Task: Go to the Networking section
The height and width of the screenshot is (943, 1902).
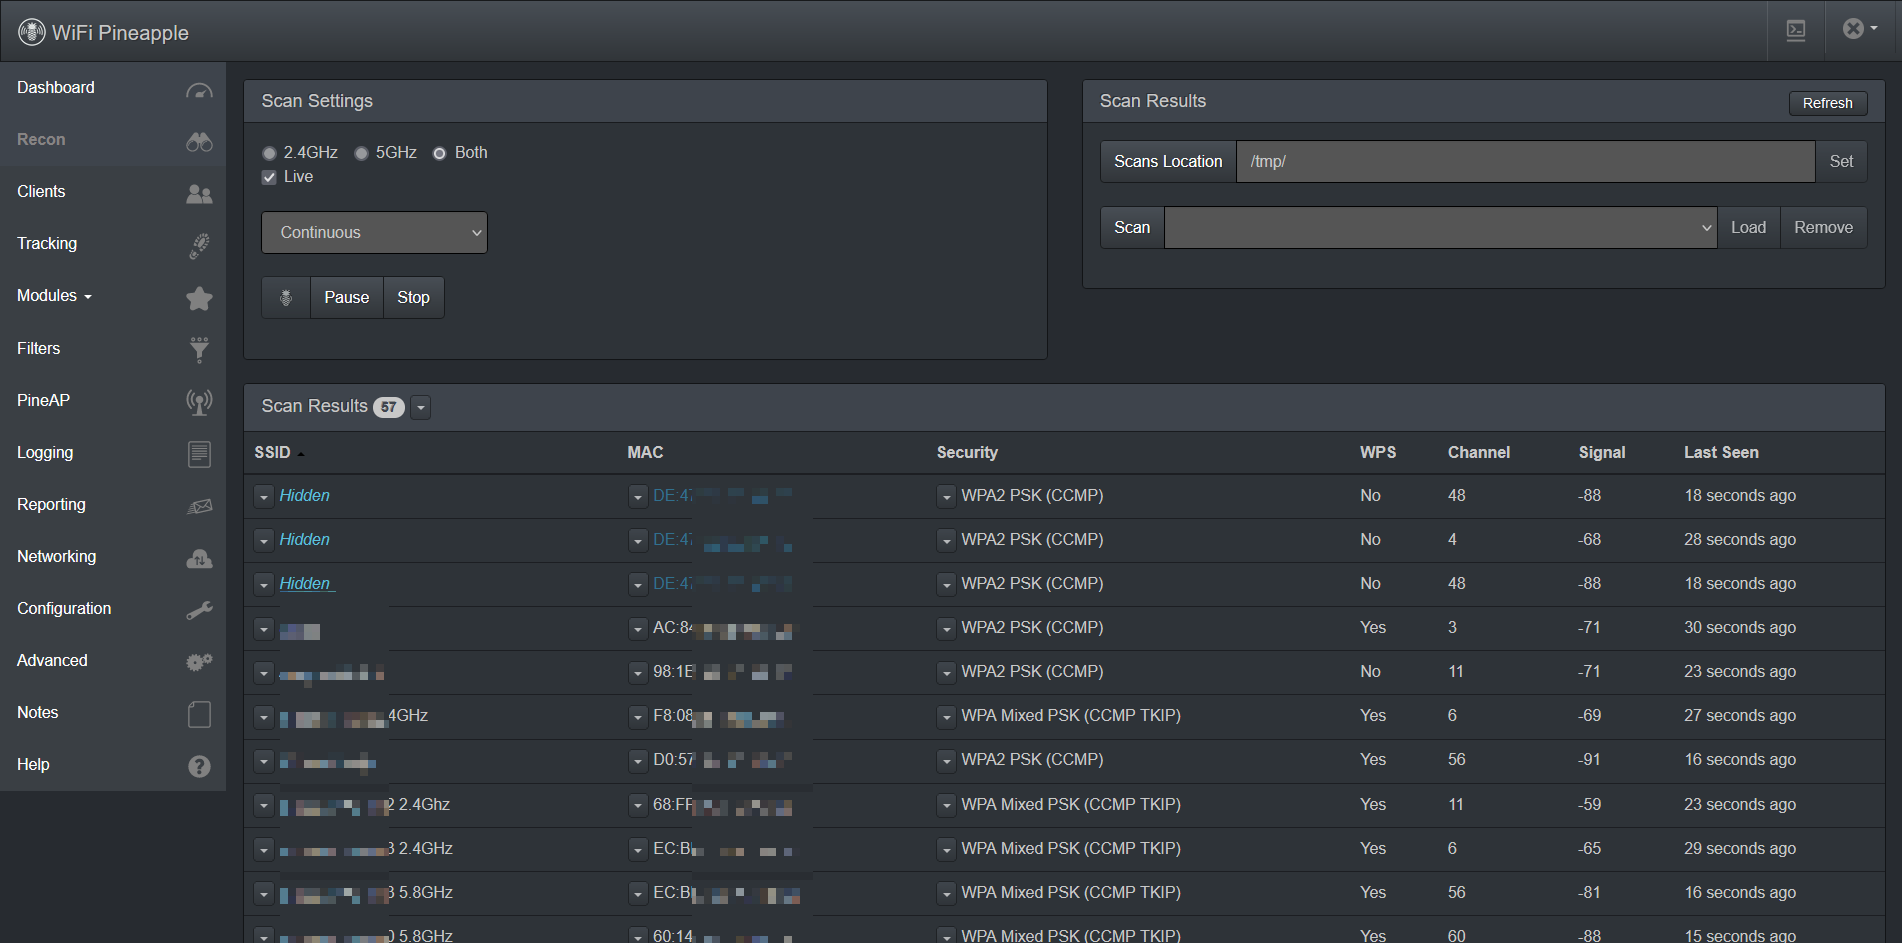Action: tap(57, 557)
